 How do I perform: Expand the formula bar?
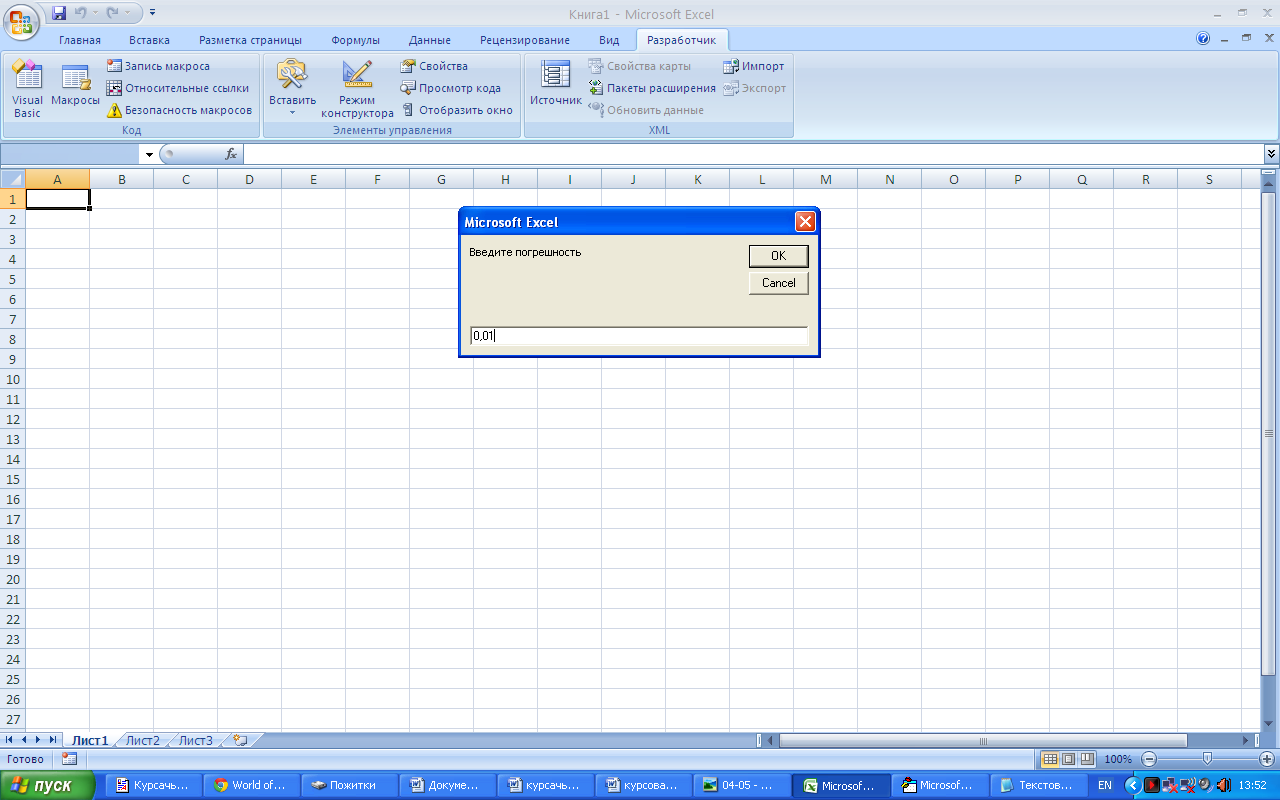pyautogui.click(x=1271, y=154)
